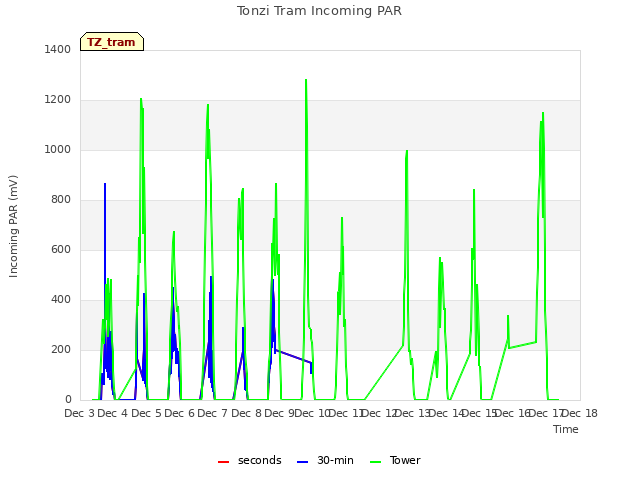
Task: Toggle the Tower series in legend
Action: [x=395, y=460]
